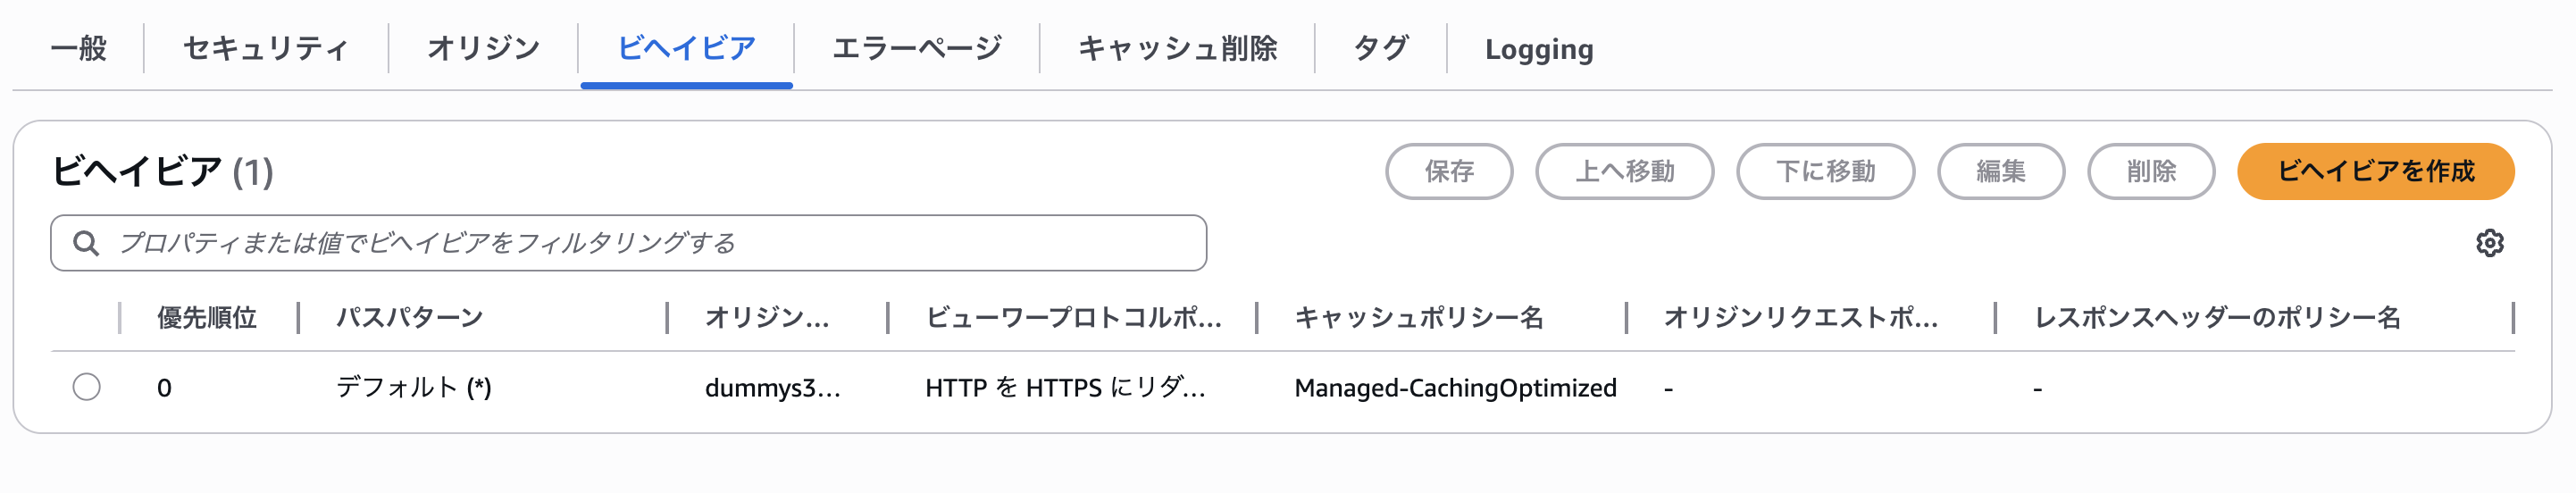This screenshot has width=2576, height=493.
Task: Open the table preferences gear icon
Action: click(2489, 243)
